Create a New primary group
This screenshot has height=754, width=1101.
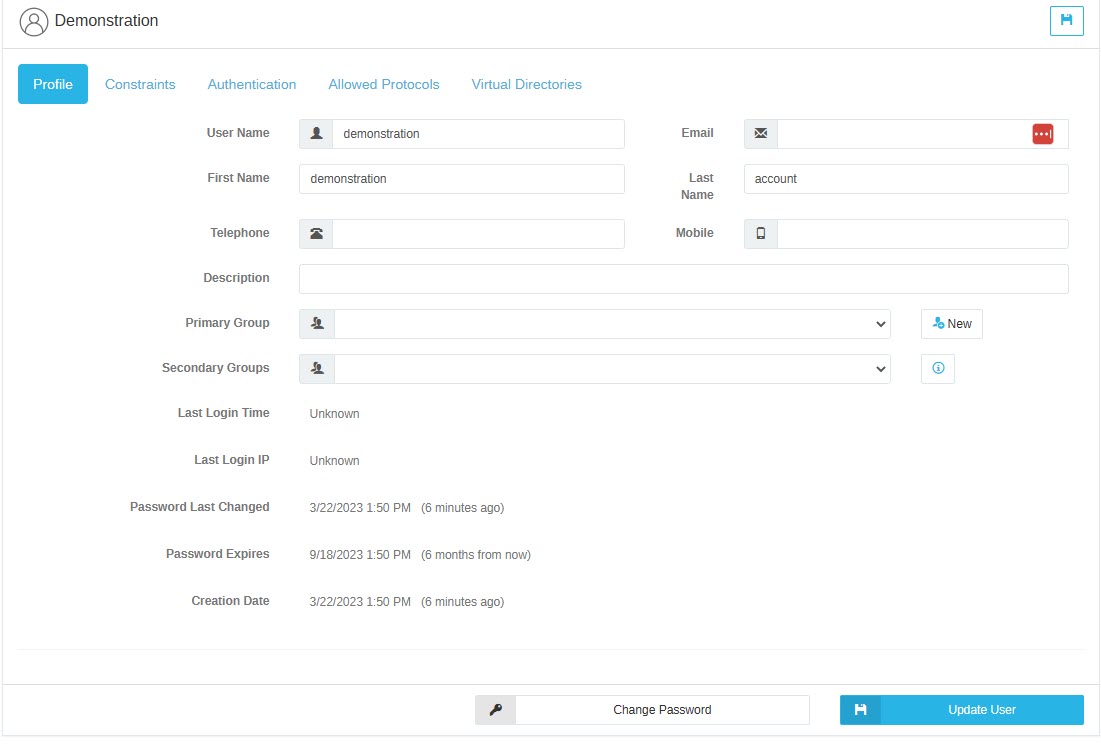click(x=951, y=324)
